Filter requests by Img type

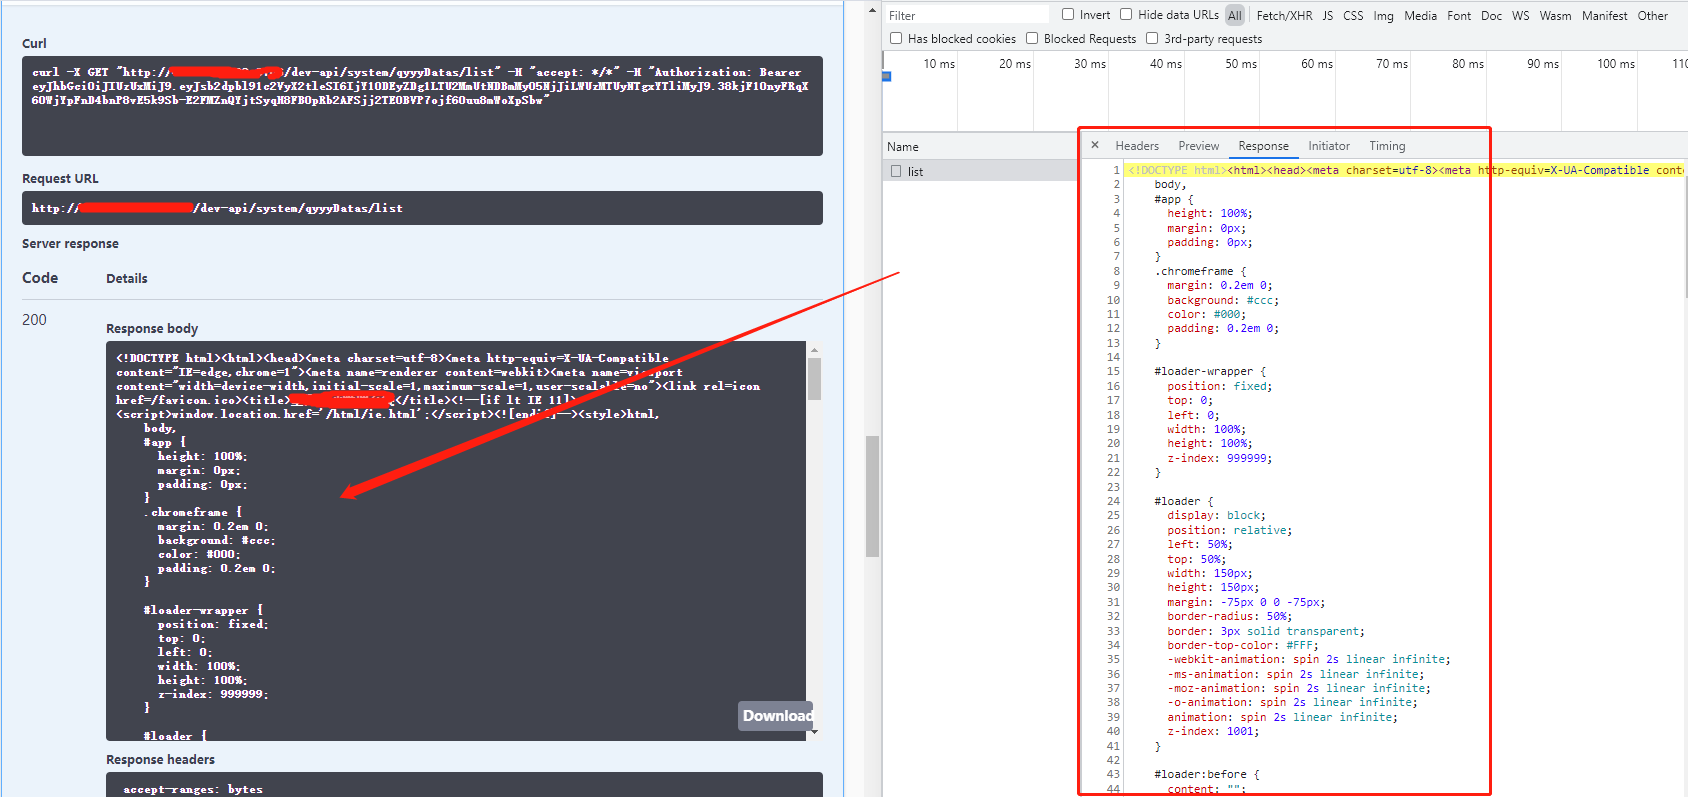pyautogui.click(x=1383, y=15)
